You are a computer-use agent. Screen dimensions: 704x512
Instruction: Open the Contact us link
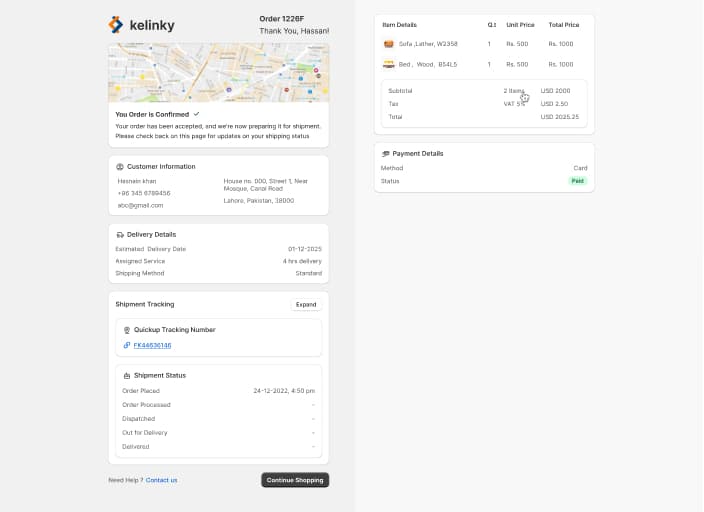161,480
